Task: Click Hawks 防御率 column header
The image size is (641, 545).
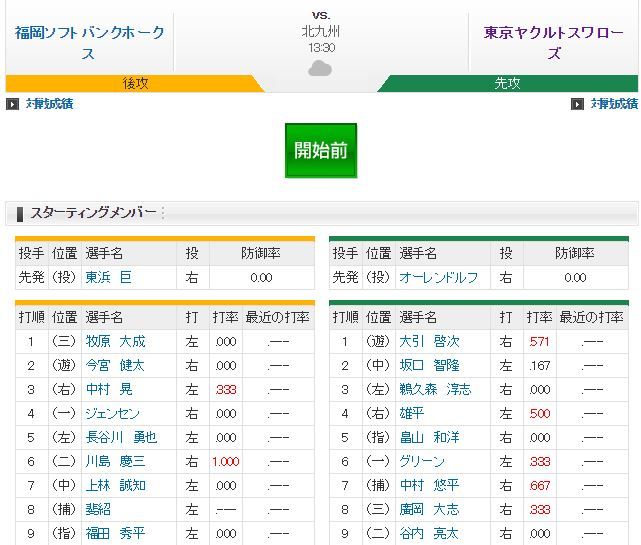Action: tap(261, 253)
